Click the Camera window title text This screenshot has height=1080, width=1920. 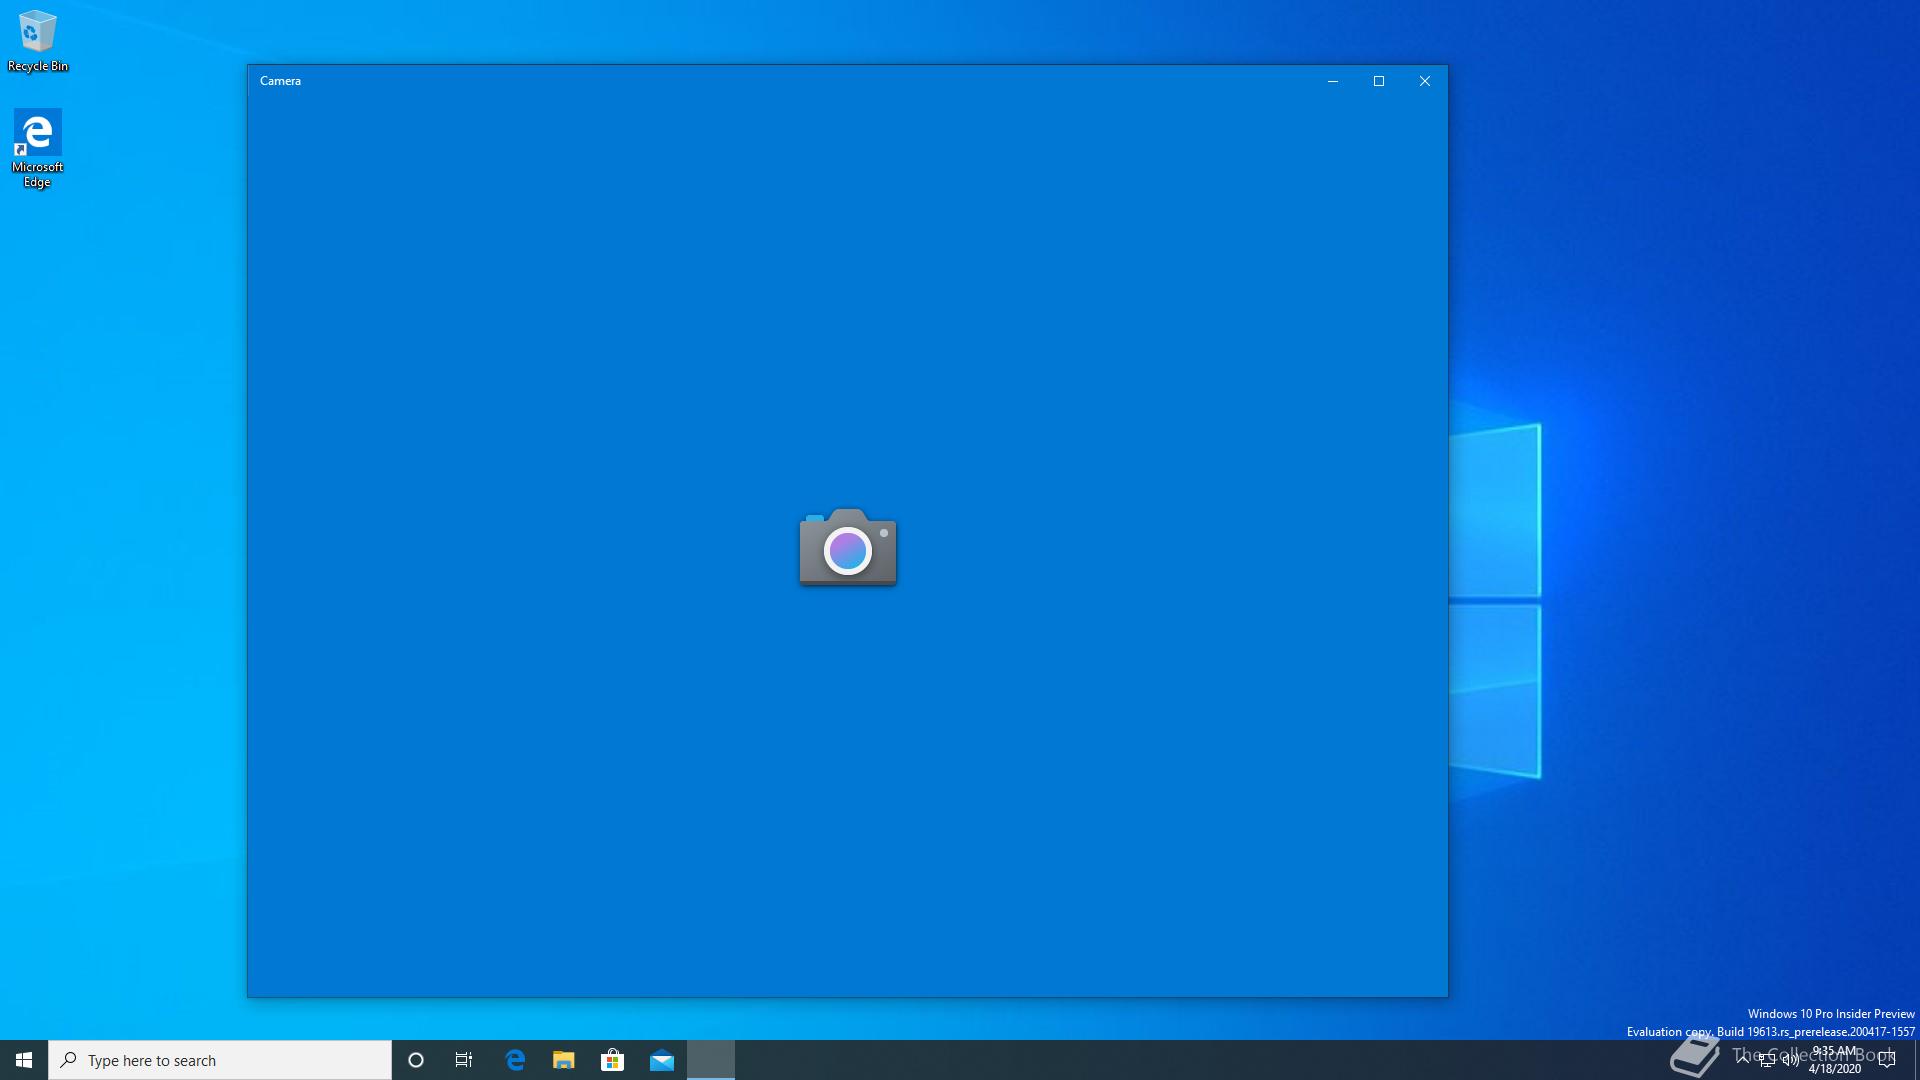tap(280, 81)
